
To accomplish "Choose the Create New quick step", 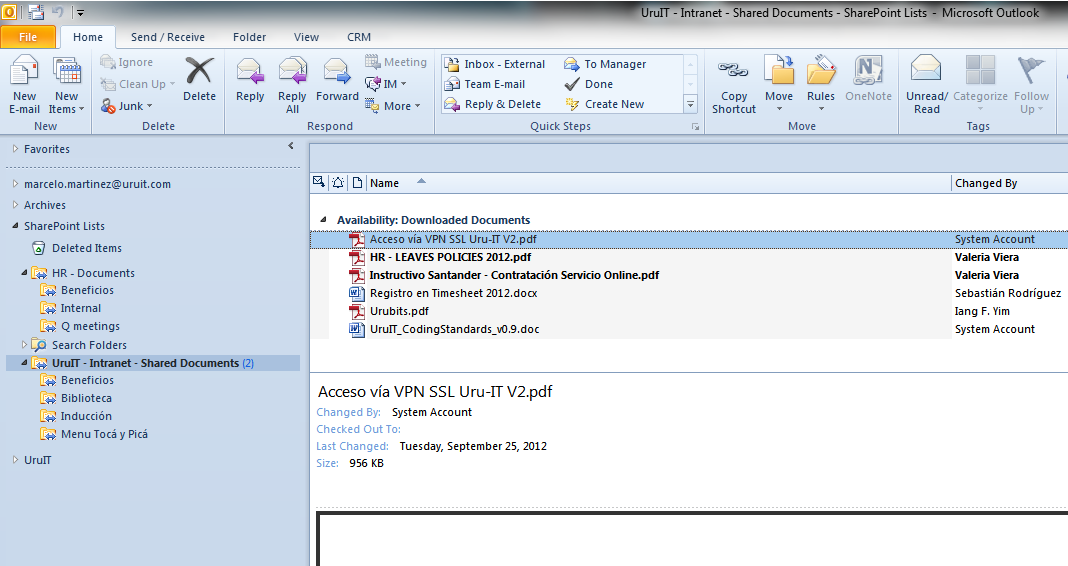I will (604, 104).
